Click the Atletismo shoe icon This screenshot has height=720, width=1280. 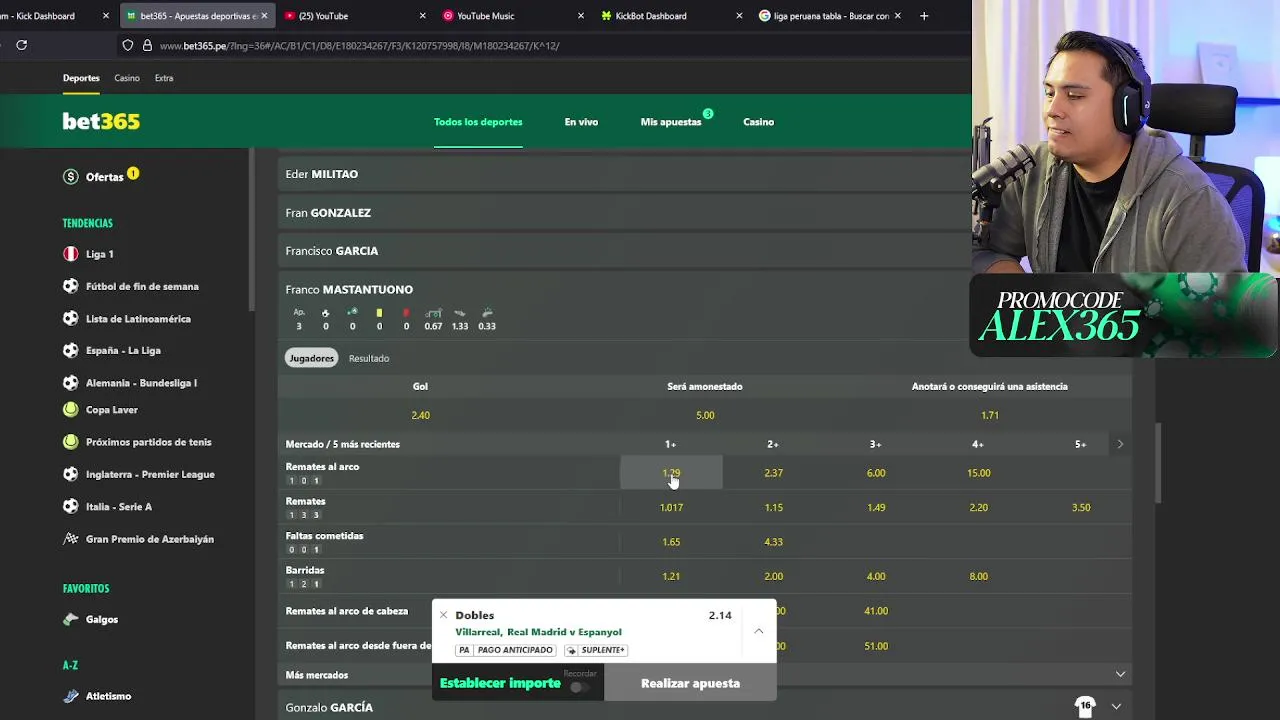coord(70,696)
